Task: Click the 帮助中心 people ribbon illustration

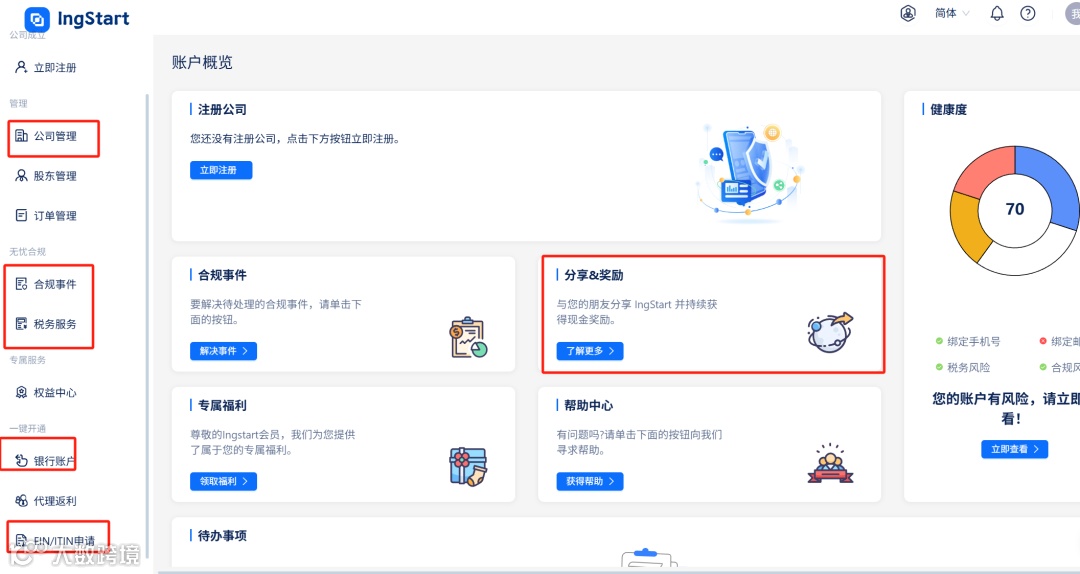Action: point(830,464)
